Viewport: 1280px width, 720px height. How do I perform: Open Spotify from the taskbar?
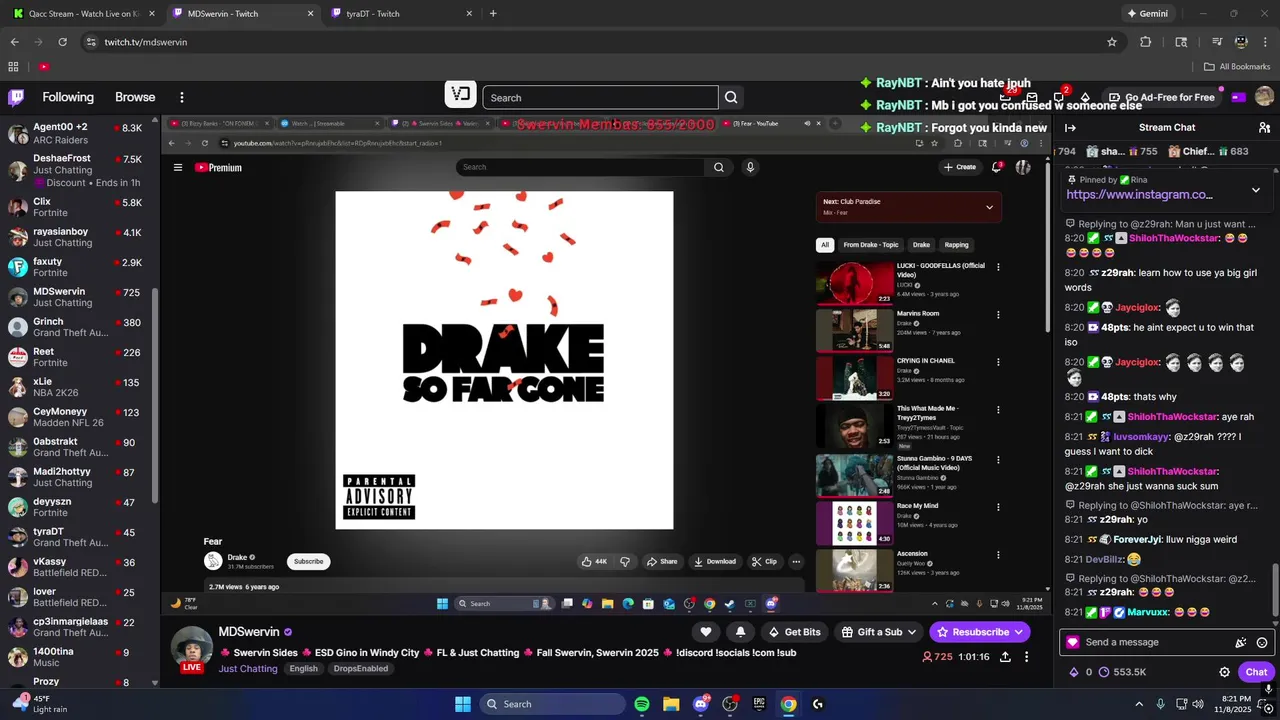(642, 704)
